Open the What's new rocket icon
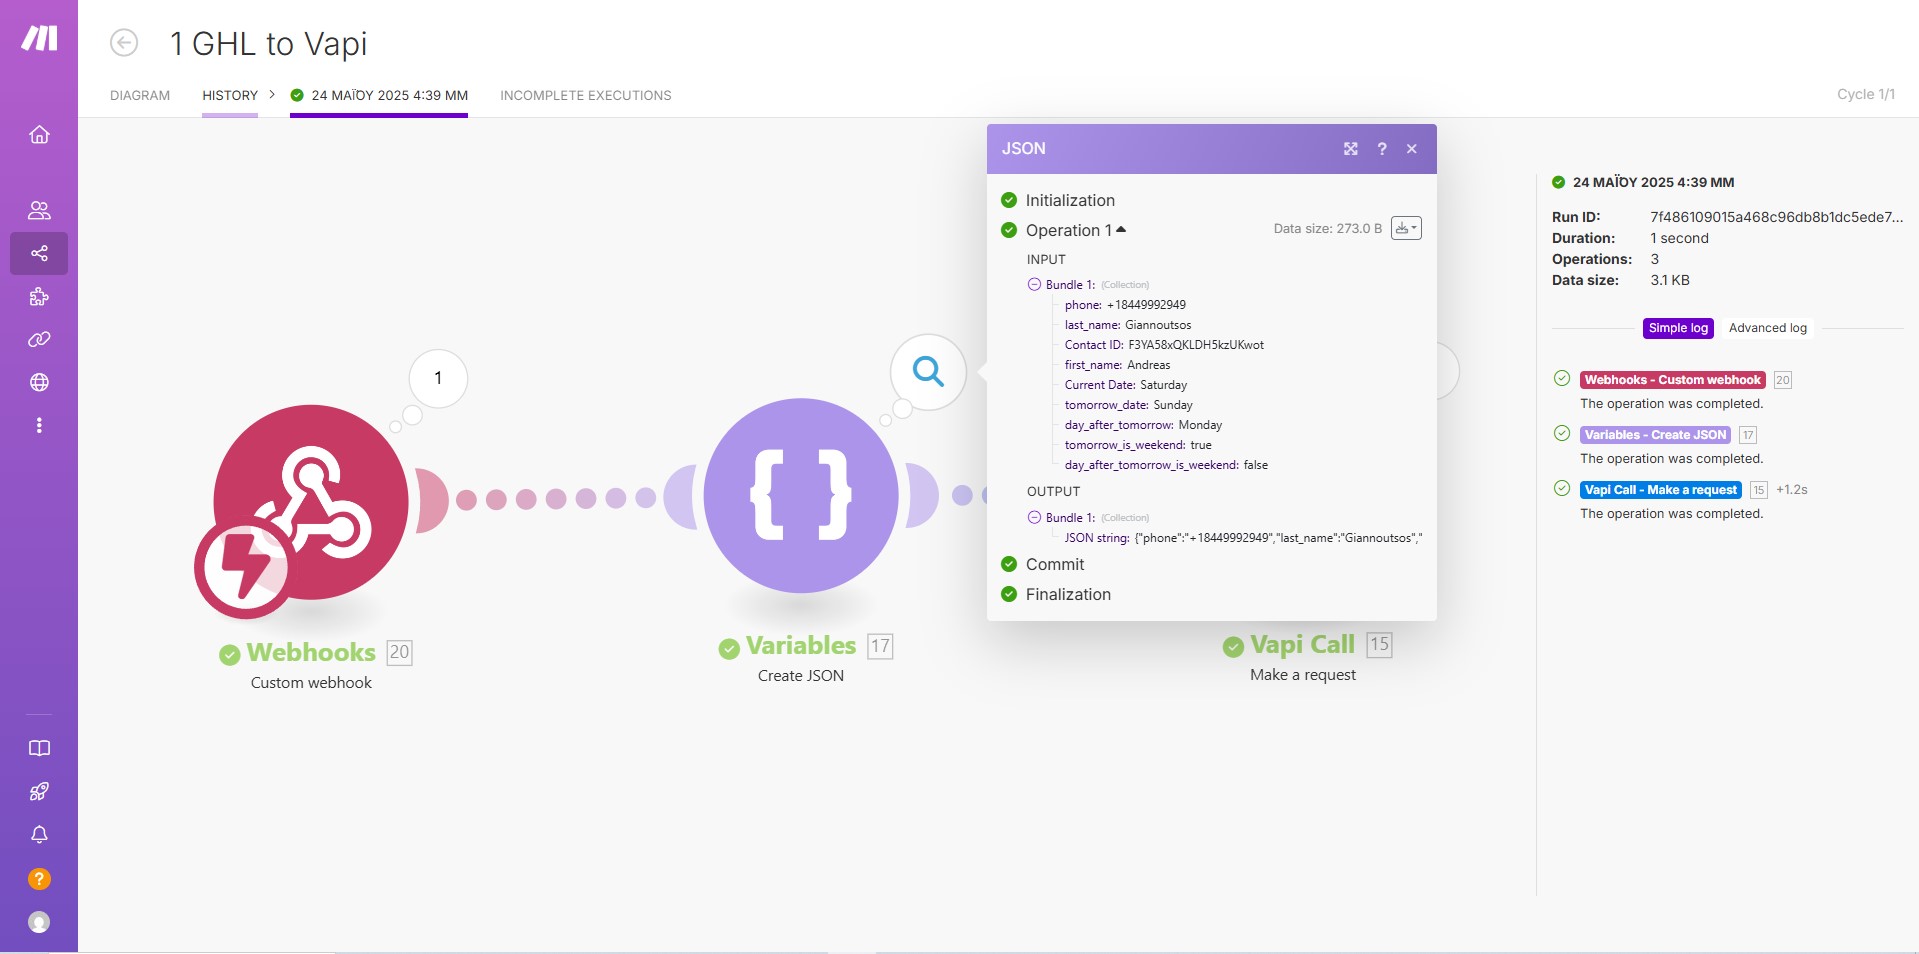This screenshot has height=954, width=1919. [39, 792]
